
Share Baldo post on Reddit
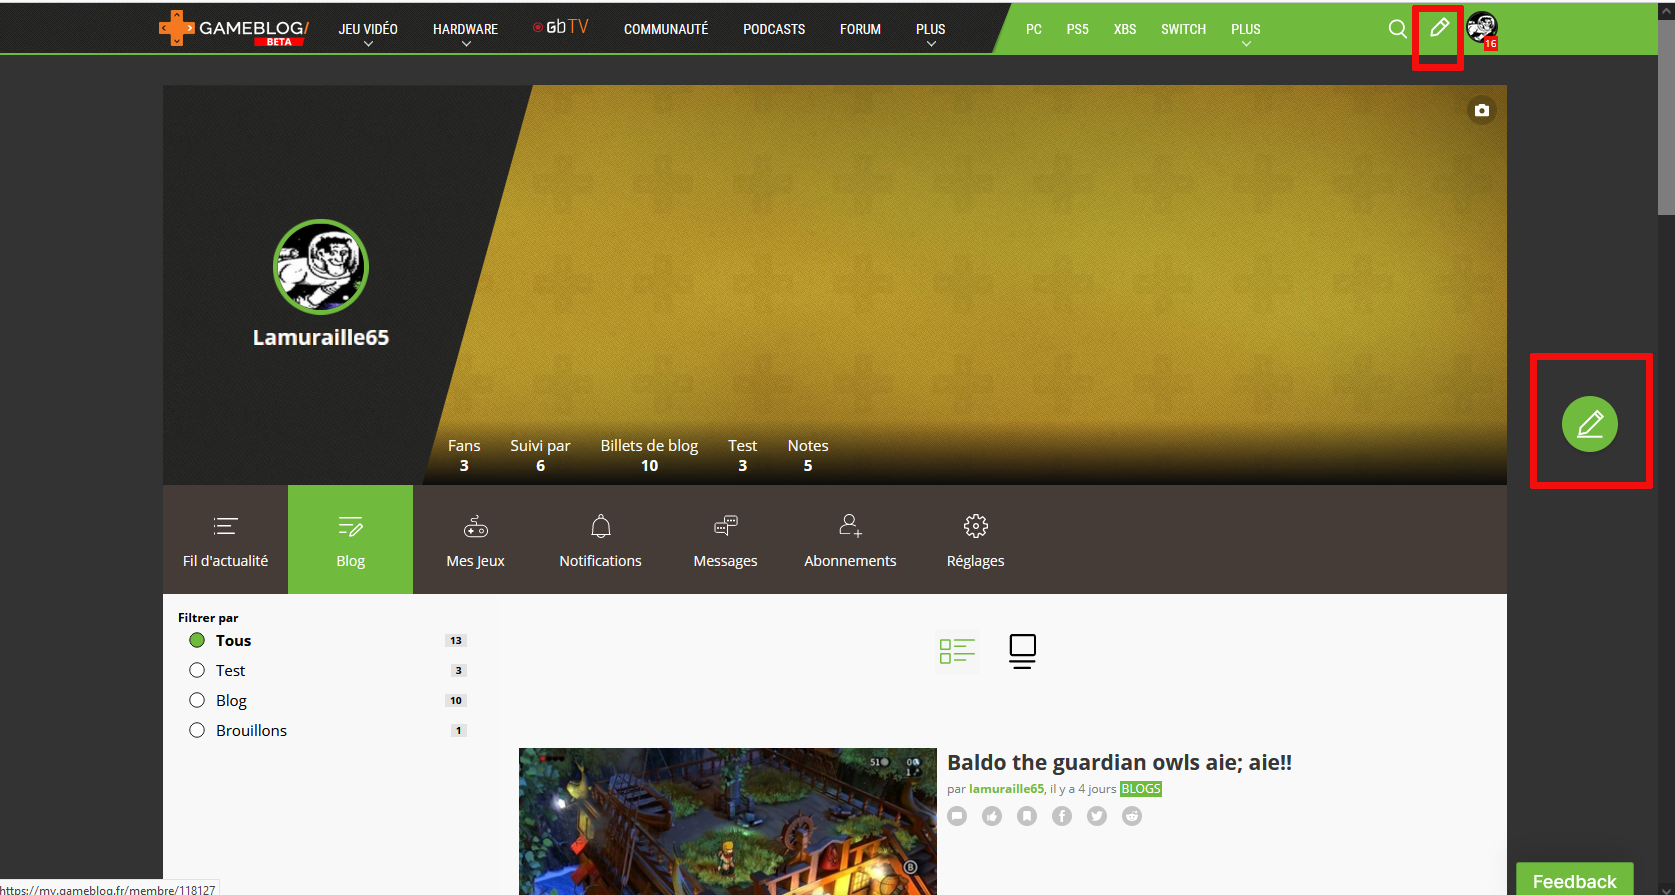tap(1132, 816)
